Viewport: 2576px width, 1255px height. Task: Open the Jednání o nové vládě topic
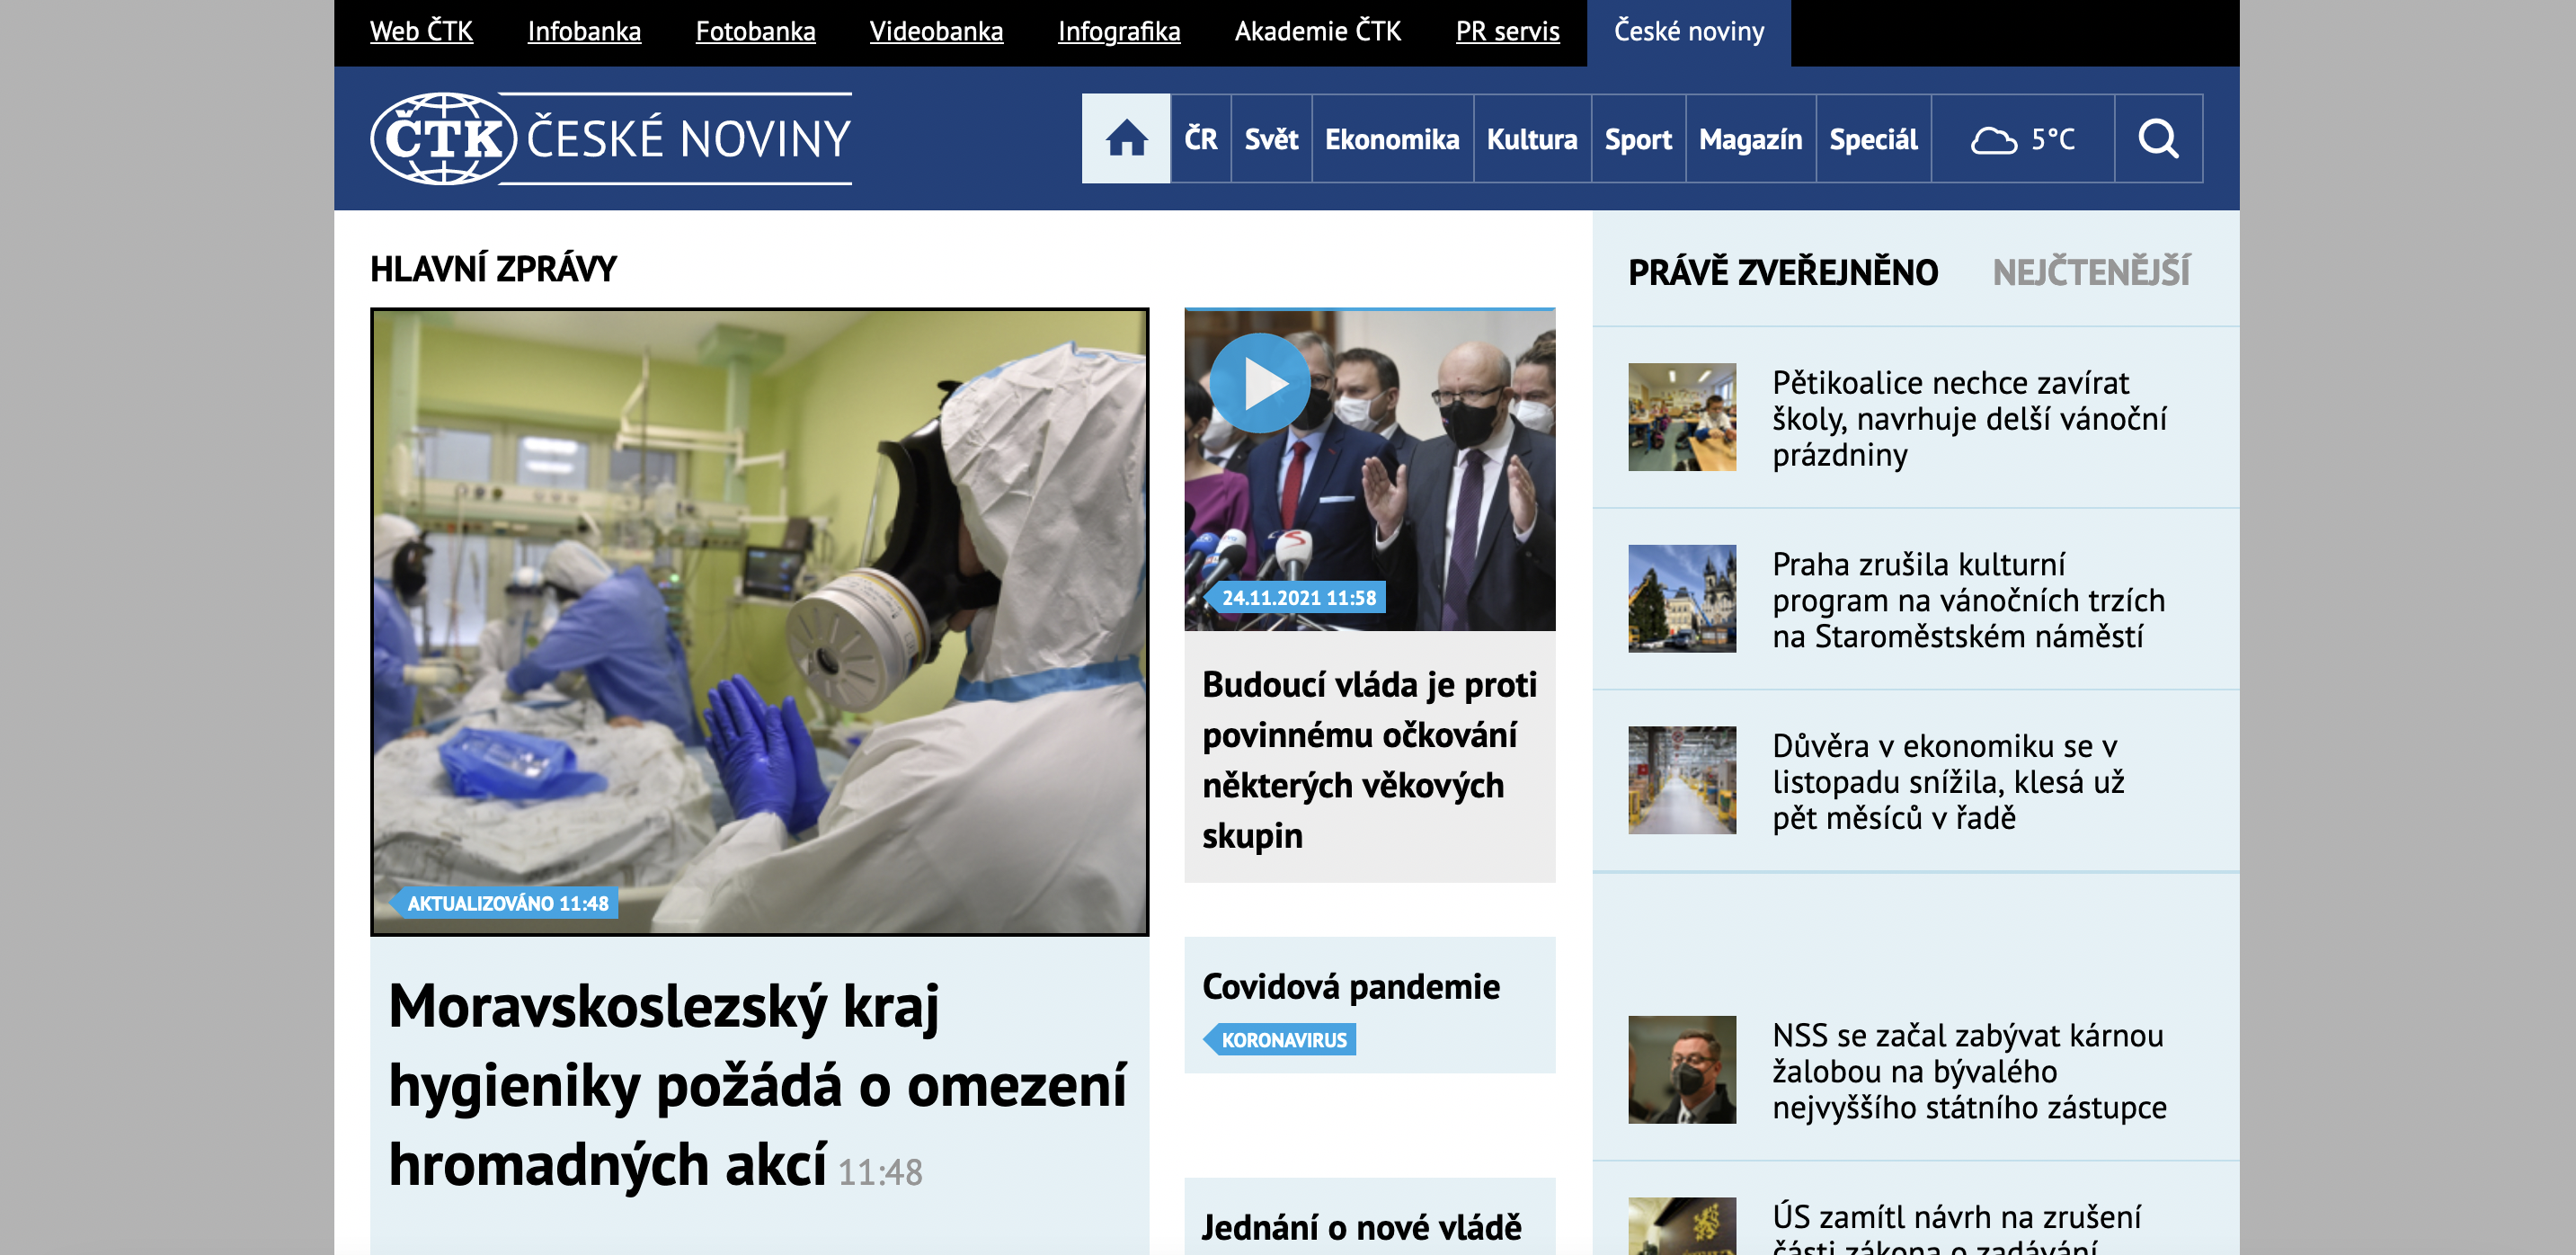pyautogui.click(x=1361, y=1227)
